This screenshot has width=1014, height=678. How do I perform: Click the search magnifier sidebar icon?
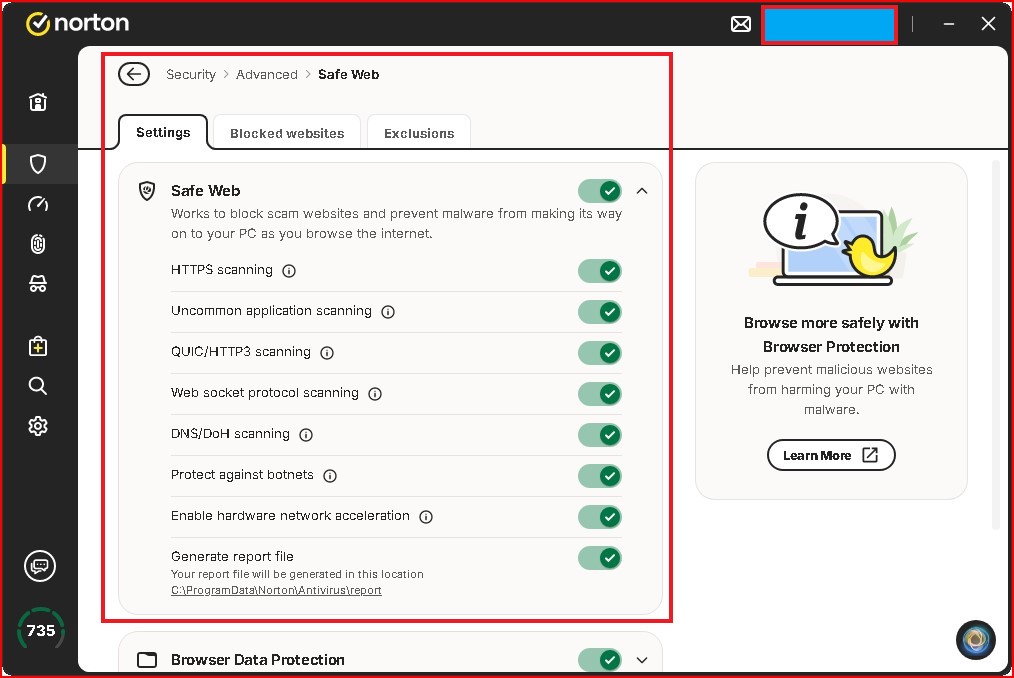coord(38,386)
